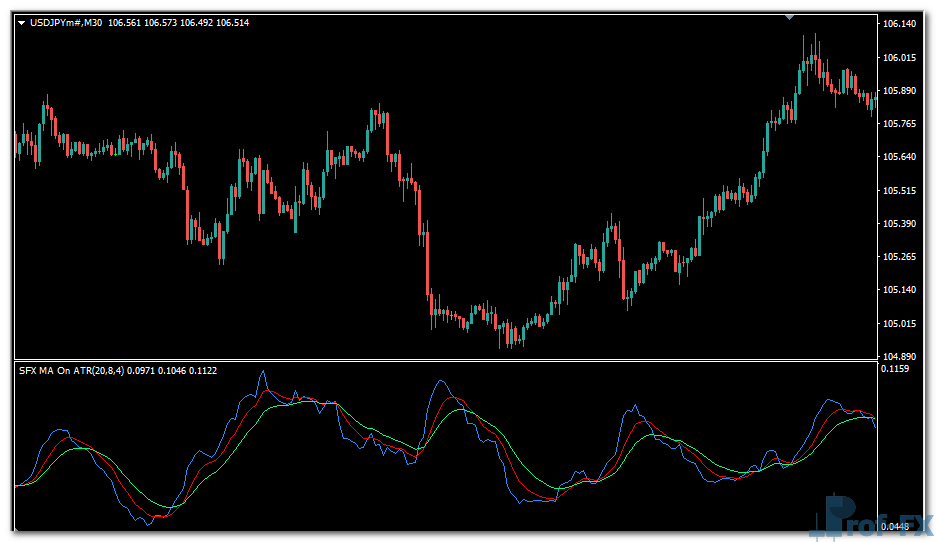Click the 106.140 price scale label
The width and height of the screenshot is (936, 542).
901,24
